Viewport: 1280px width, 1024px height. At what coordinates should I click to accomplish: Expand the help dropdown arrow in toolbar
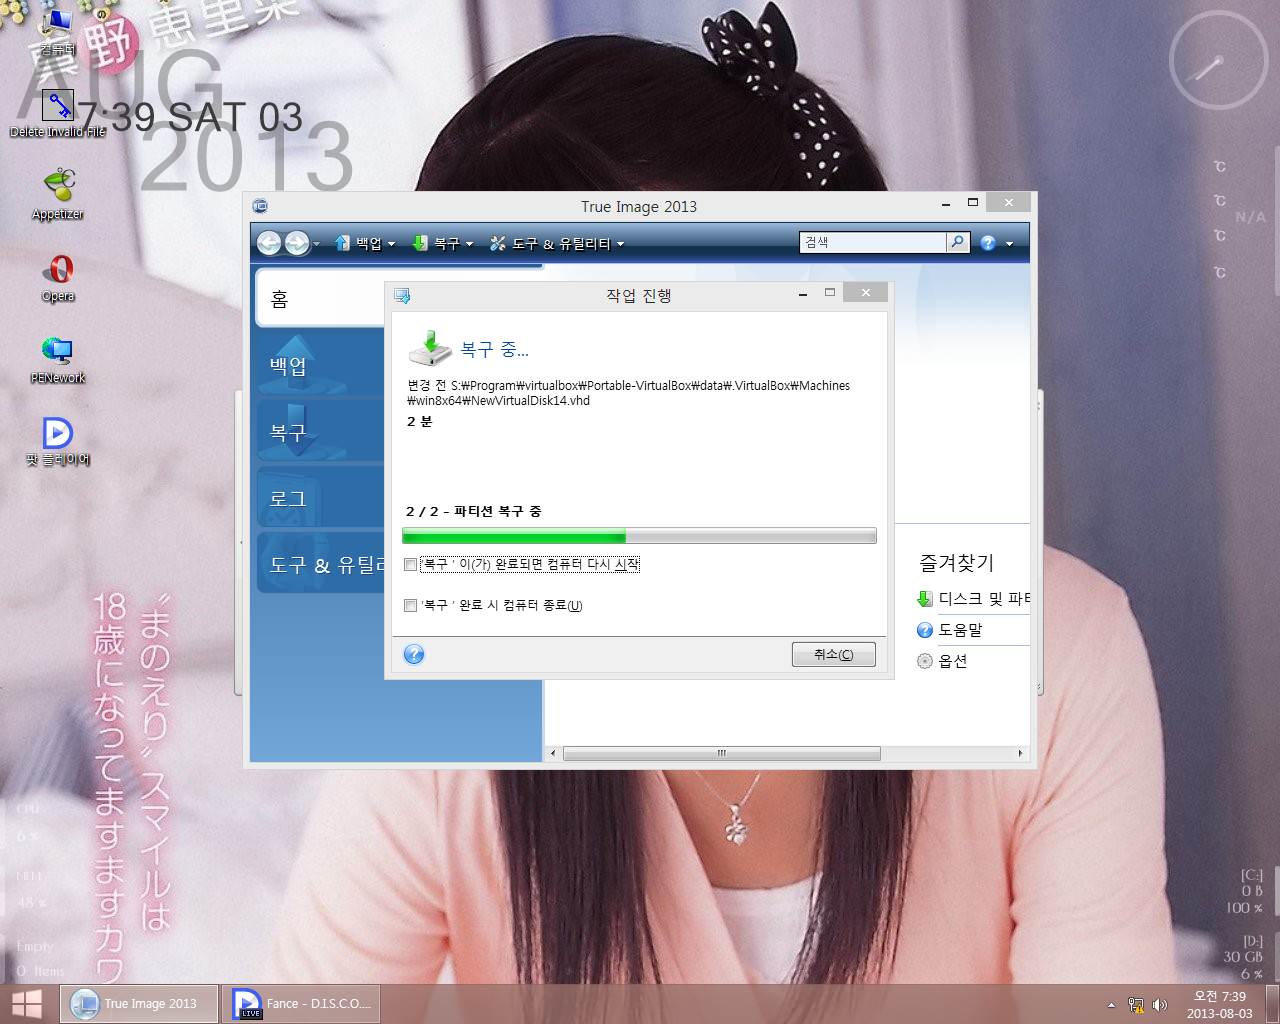pos(1009,244)
